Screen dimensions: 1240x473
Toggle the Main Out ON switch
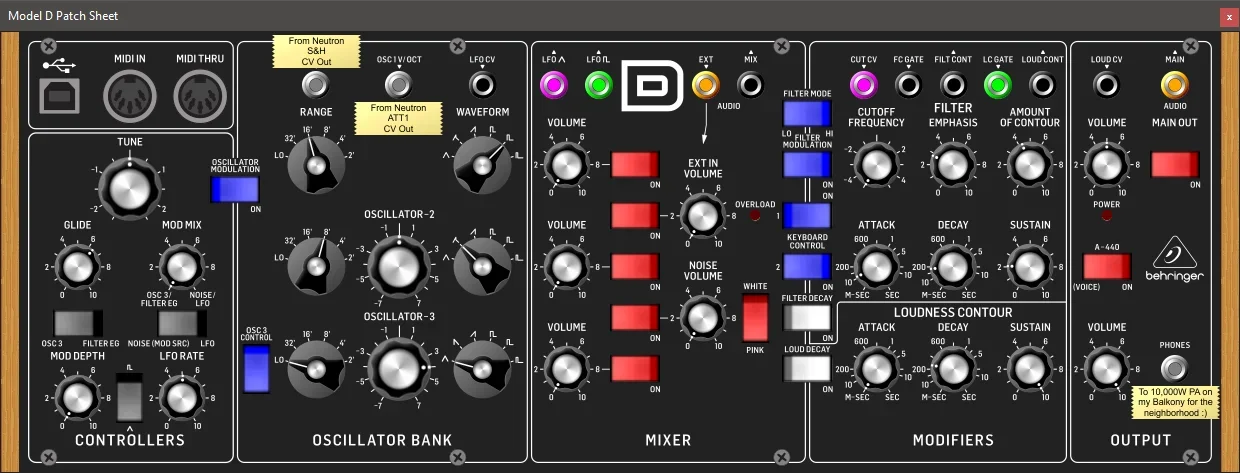point(1175,164)
